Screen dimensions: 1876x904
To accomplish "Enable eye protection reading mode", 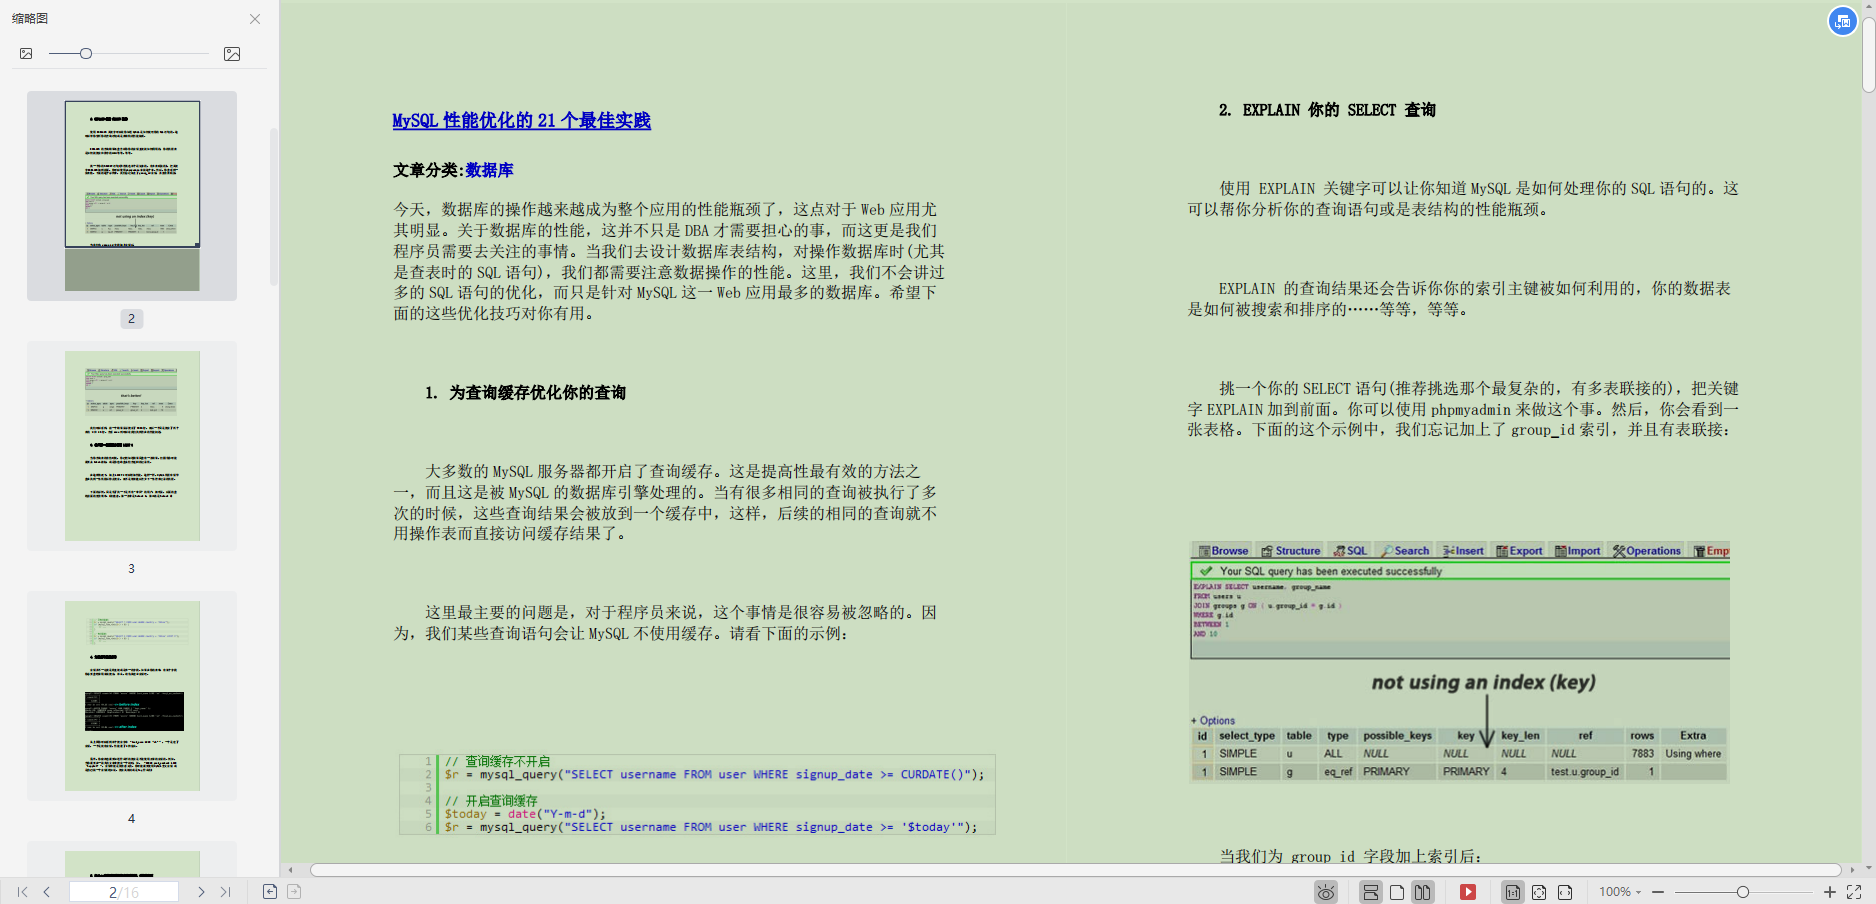I will pos(1326,892).
